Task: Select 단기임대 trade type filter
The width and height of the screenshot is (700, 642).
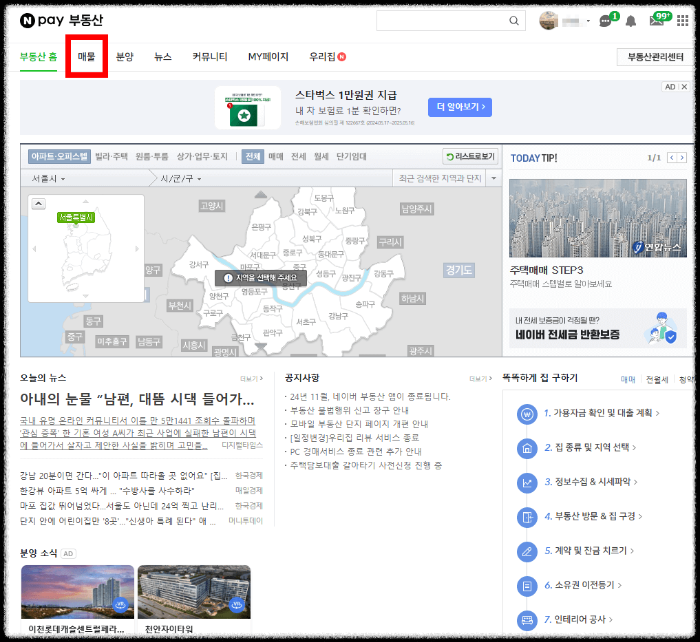Action: pos(351,156)
